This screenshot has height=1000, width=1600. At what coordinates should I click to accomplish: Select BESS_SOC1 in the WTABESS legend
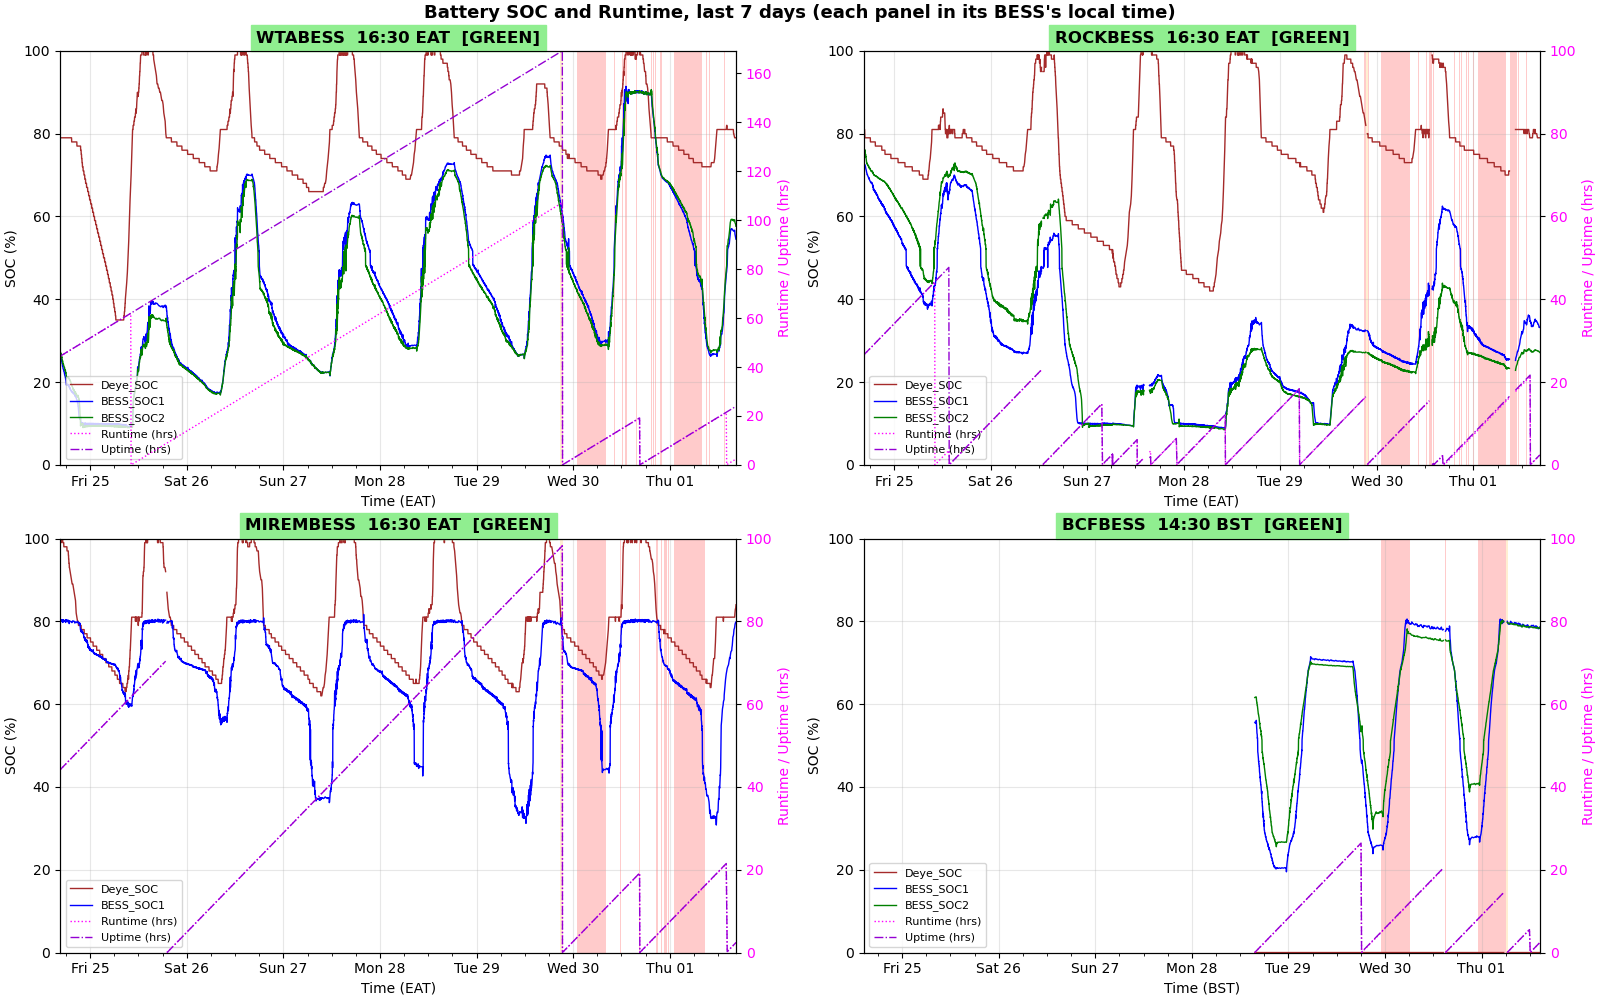tap(133, 402)
